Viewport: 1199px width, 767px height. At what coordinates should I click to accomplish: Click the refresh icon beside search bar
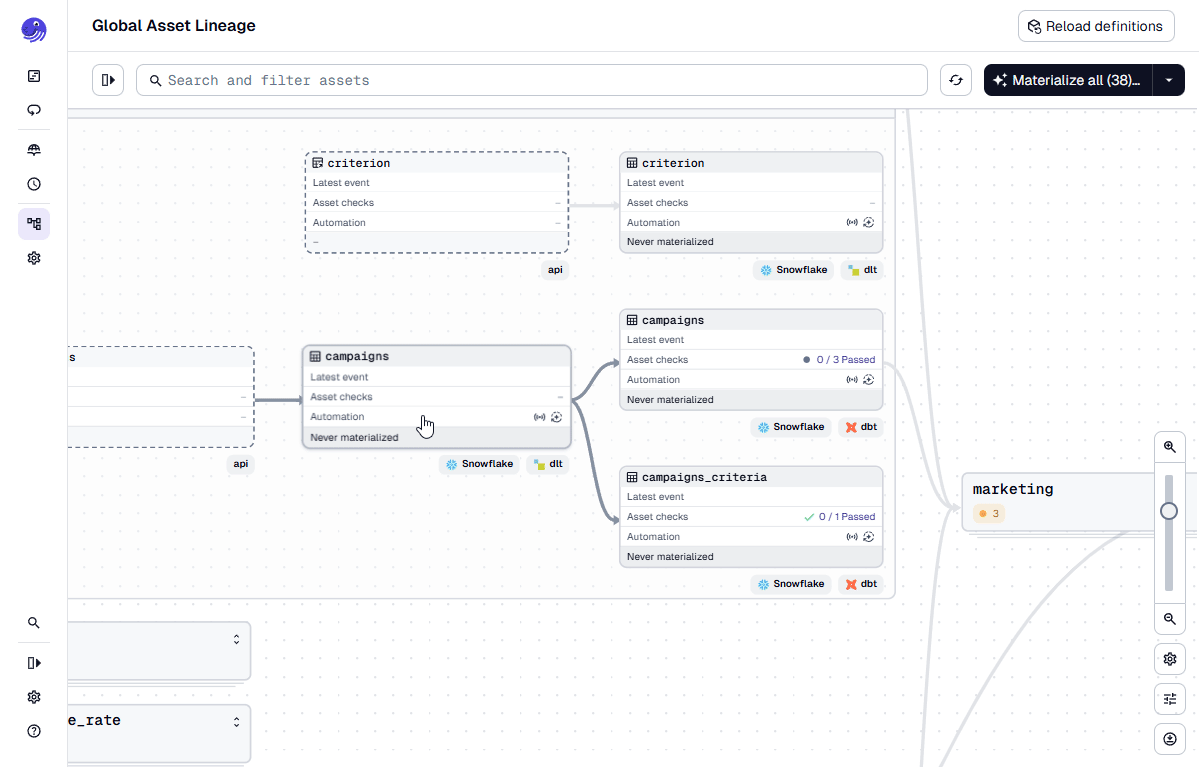coord(956,80)
